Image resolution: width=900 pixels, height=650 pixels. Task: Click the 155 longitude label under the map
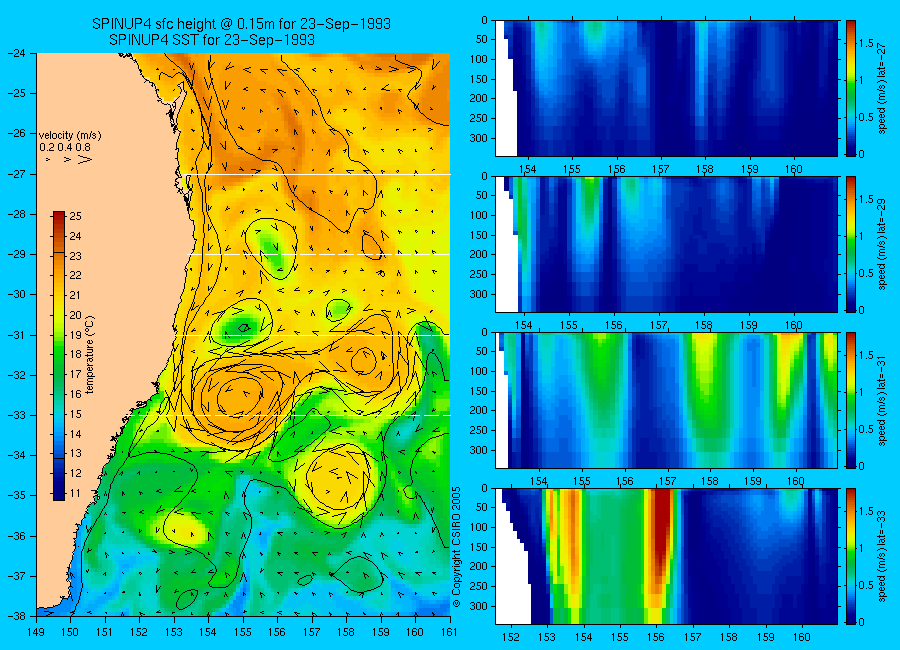pyautogui.click(x=243, y=632)
